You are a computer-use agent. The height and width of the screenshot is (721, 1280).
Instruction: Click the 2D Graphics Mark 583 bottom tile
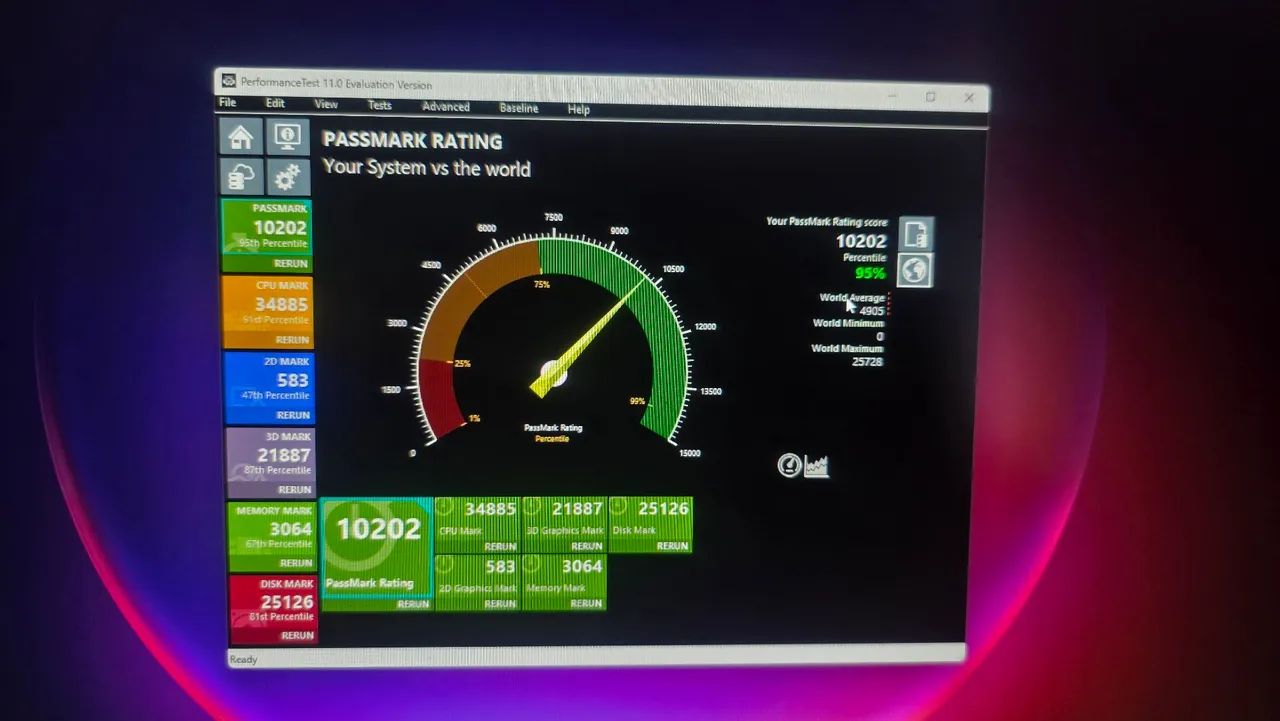[477, 582]
